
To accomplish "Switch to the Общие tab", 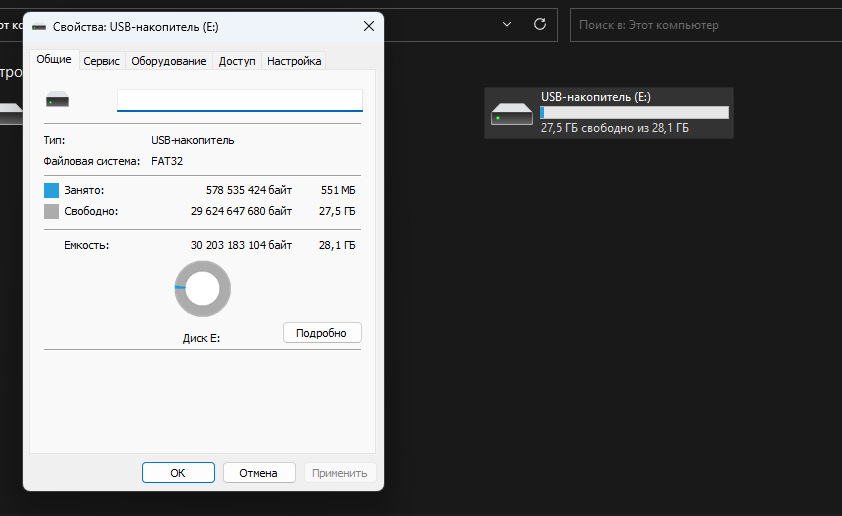I will coord(54,60).
